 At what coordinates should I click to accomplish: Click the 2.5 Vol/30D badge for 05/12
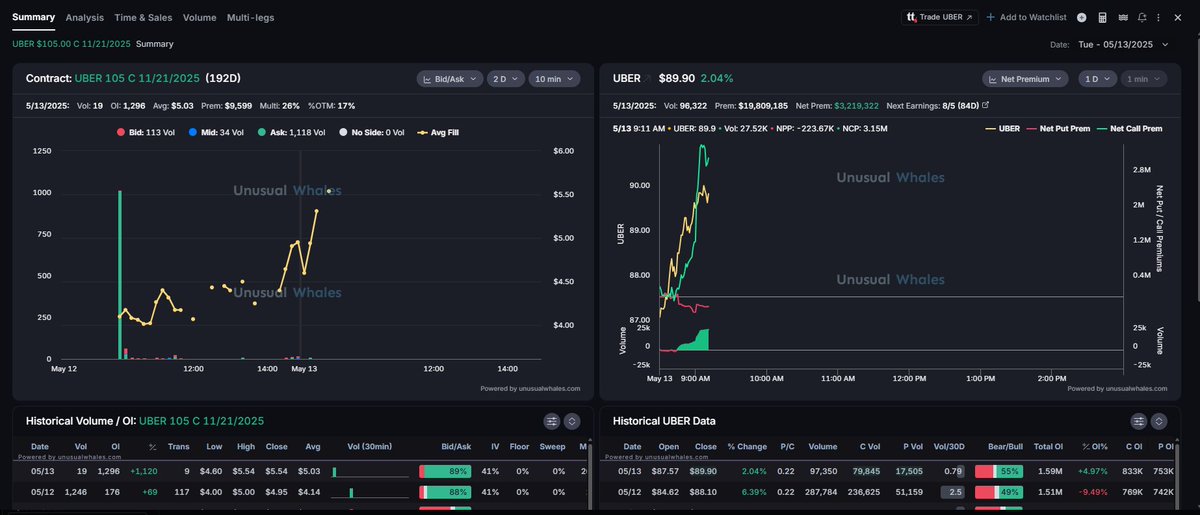[x=951, y=492]
